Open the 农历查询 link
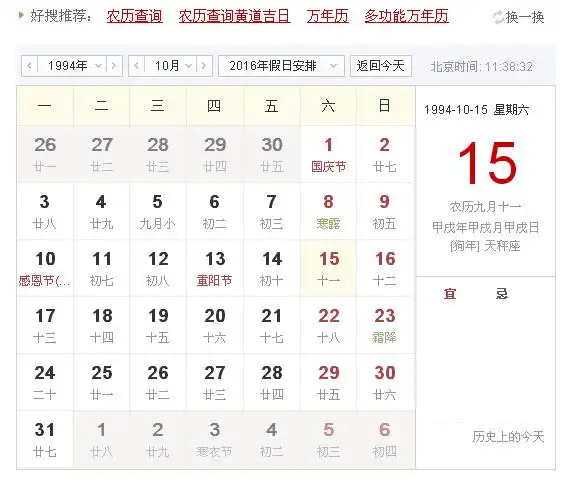This screenshot has height=483, width=577. [135, 16]
